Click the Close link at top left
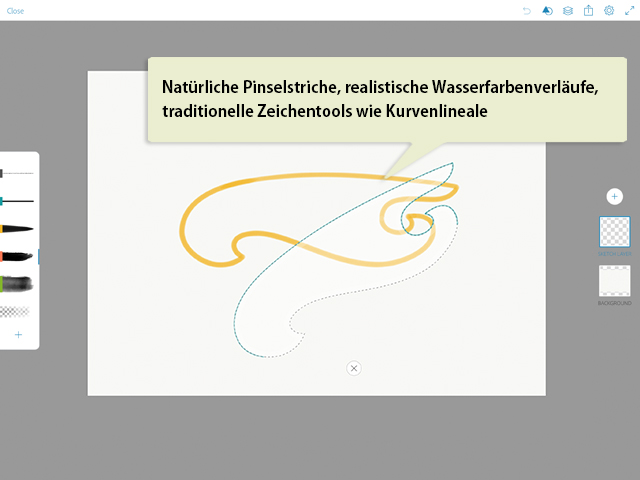 (x=15, y=11)
